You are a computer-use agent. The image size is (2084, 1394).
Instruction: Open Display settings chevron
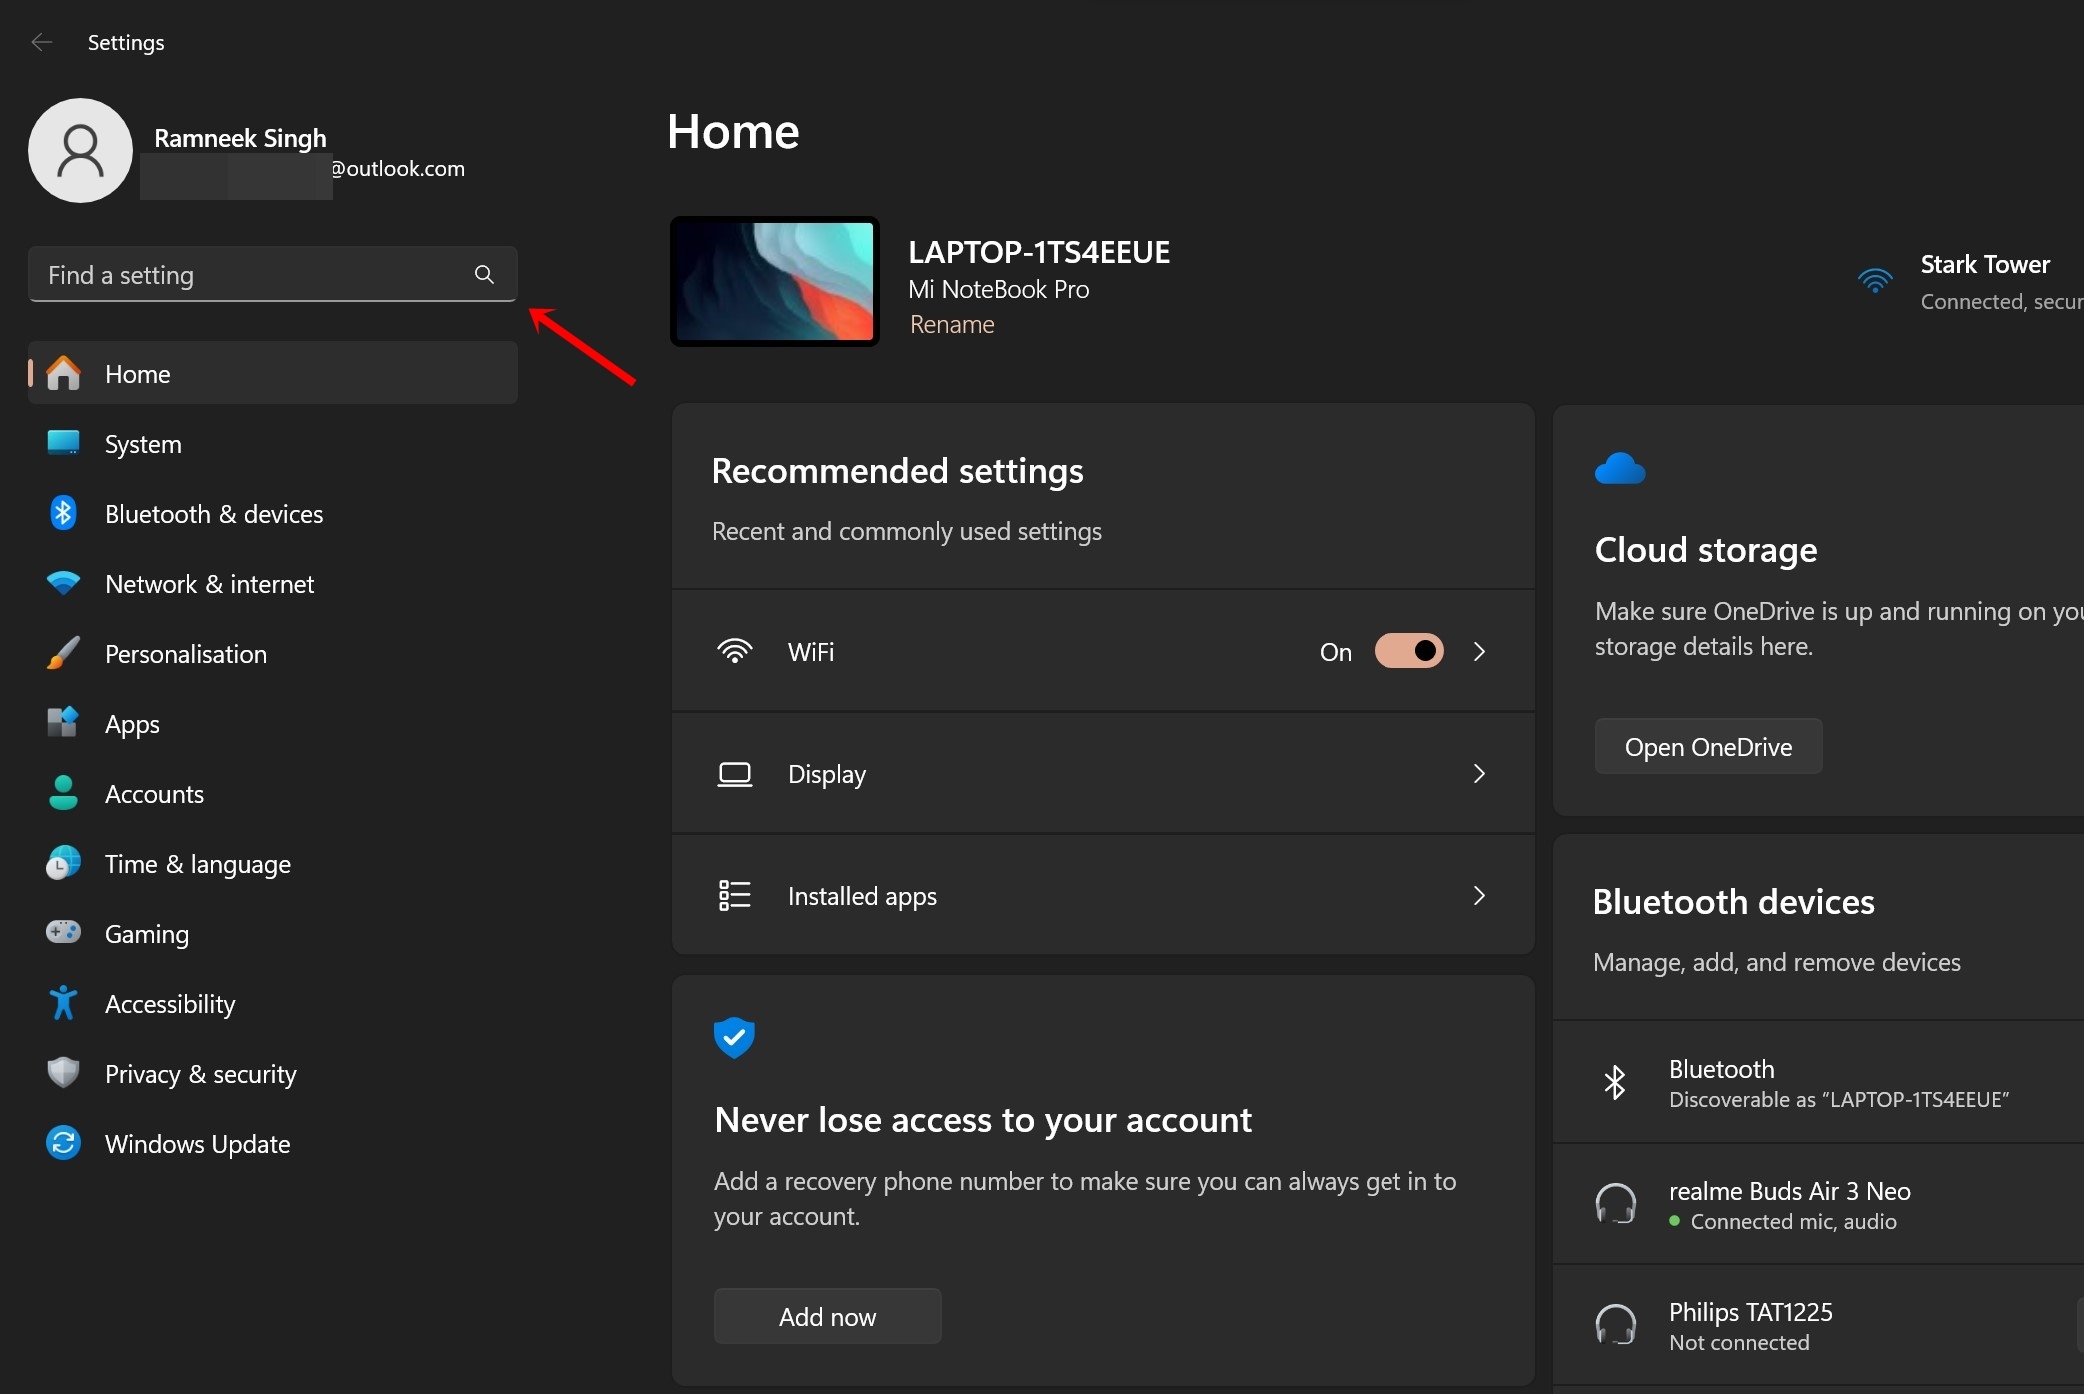pos(1480,774)
